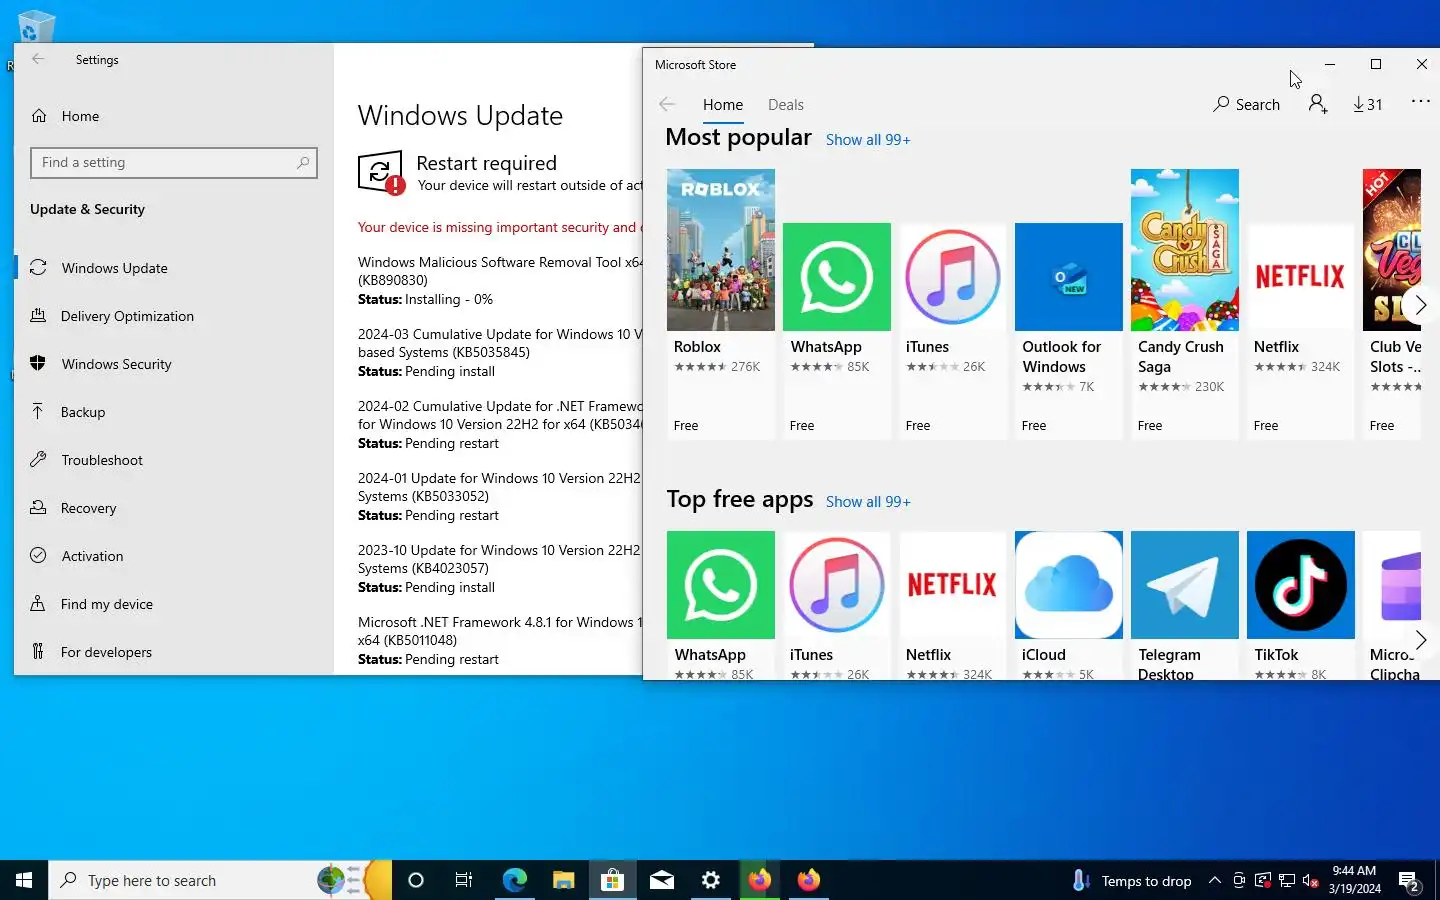The height and width of the screenshot is (900, 1440).
Task: Open the Roblox app tile in Most popular
Action: coord(720,304)
